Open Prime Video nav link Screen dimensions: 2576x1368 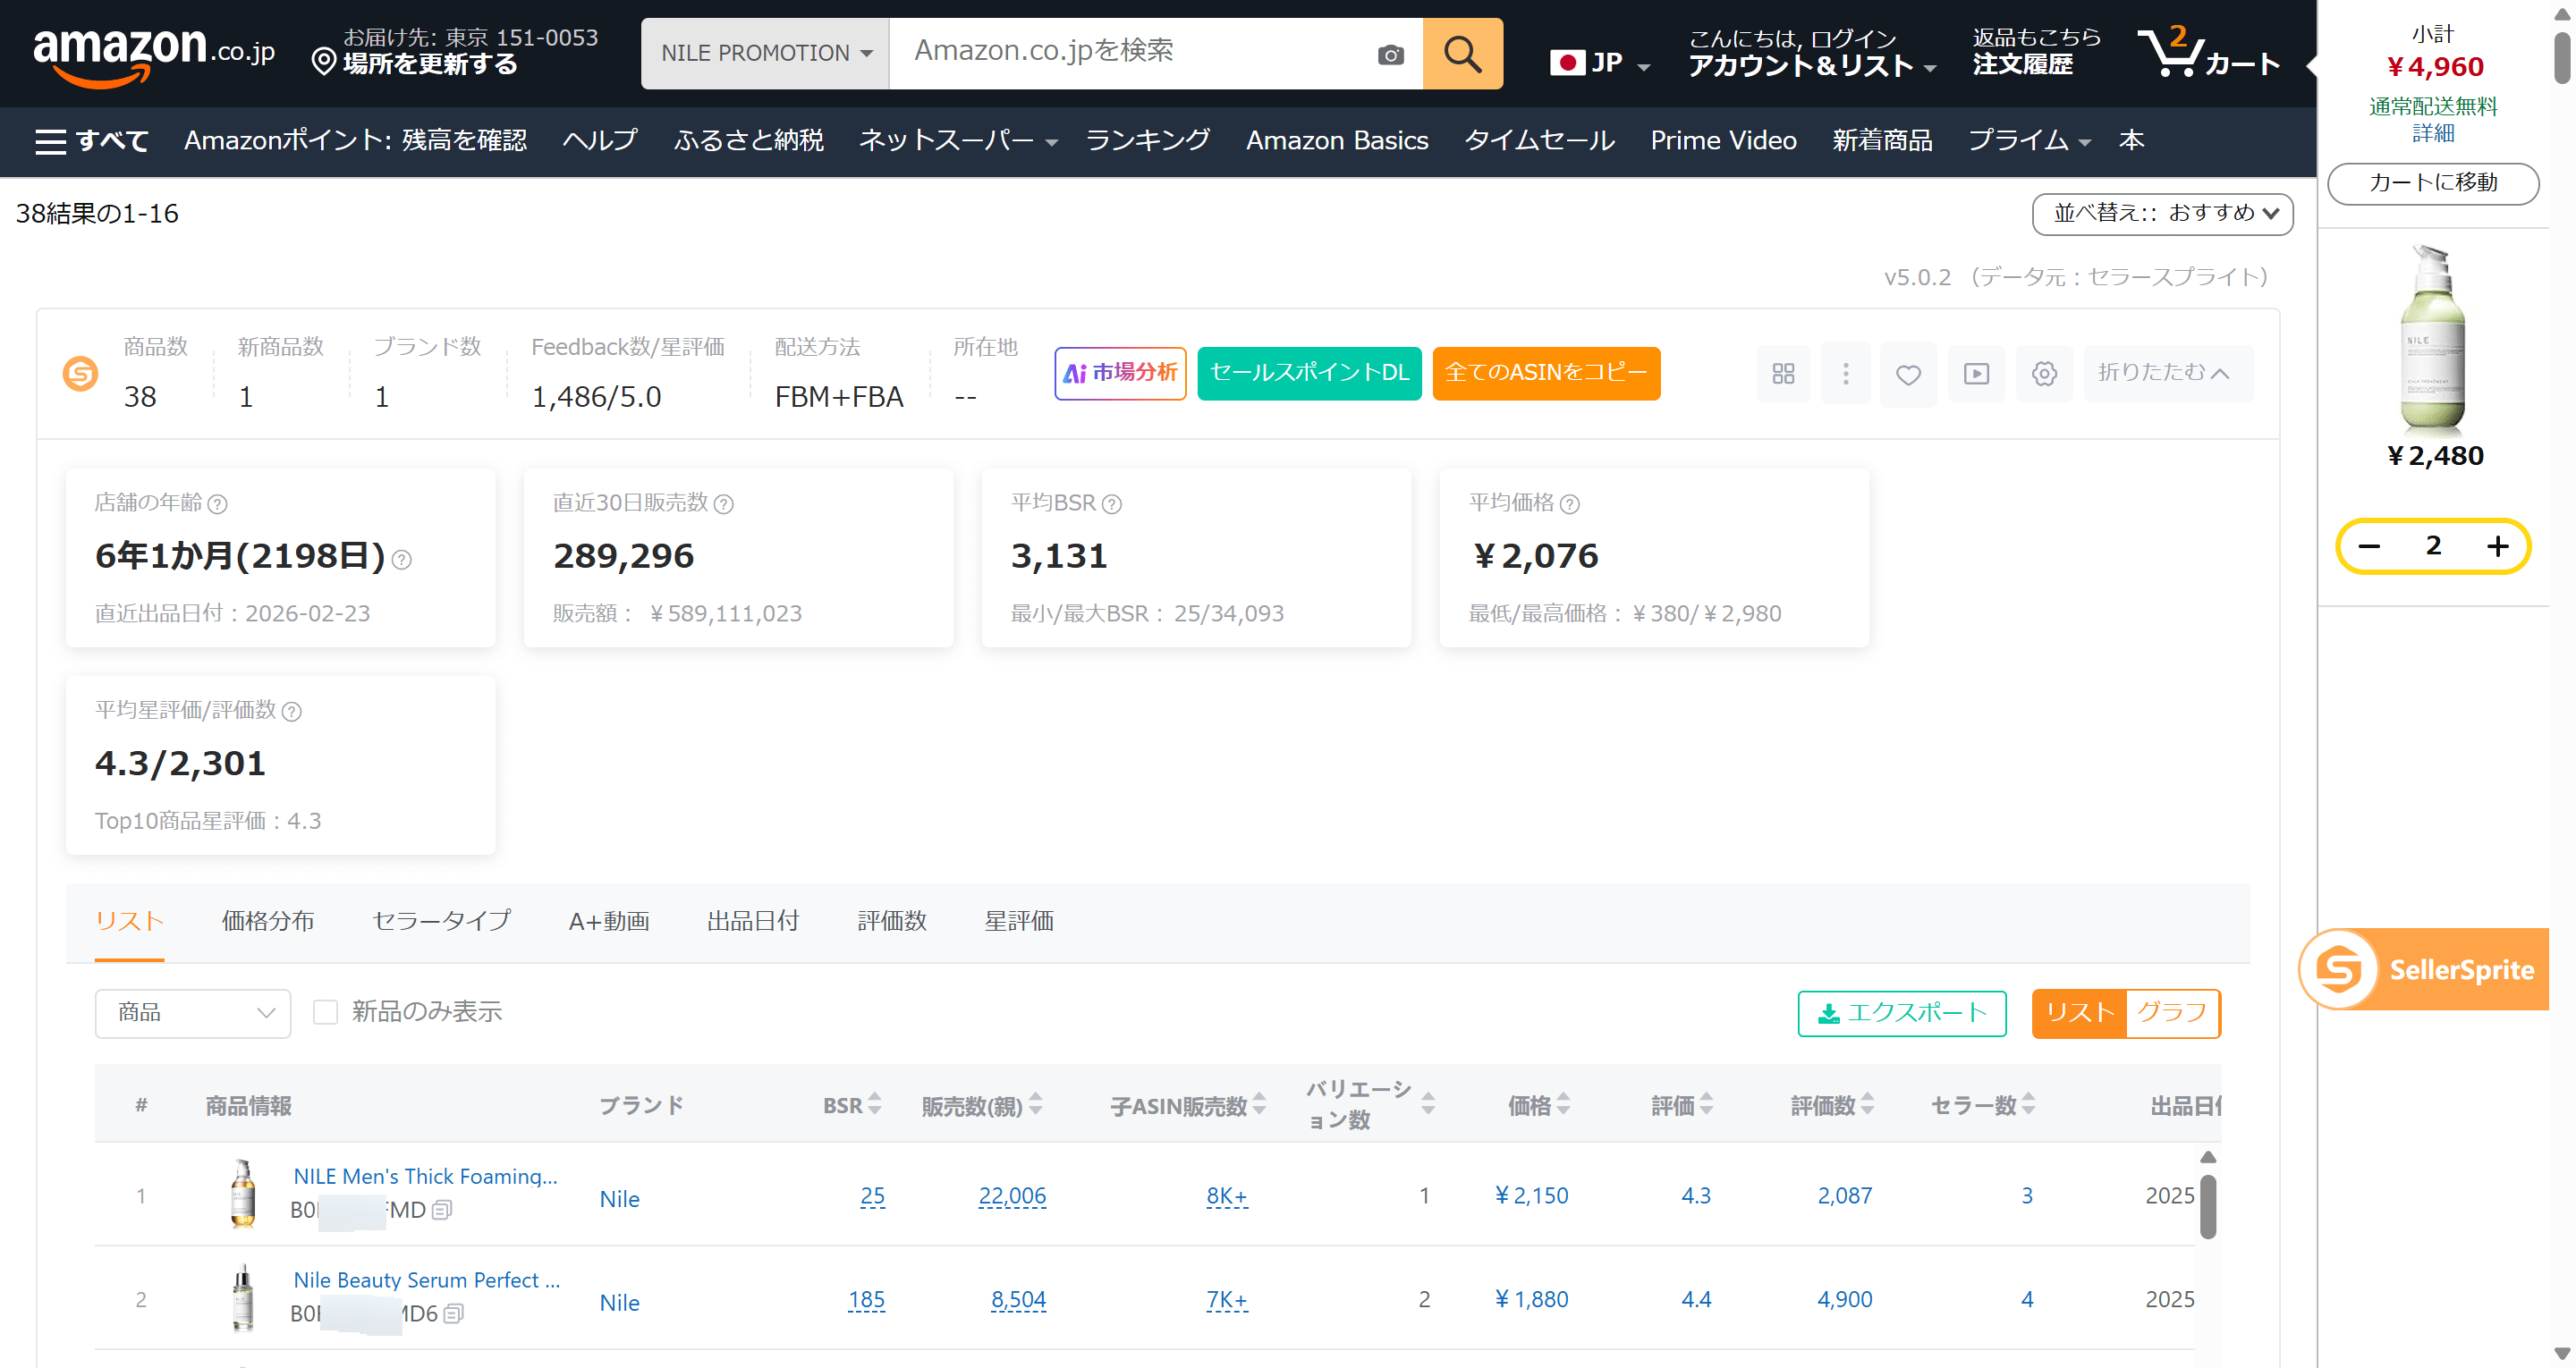pyautogui.click(x=1723, y=141)
